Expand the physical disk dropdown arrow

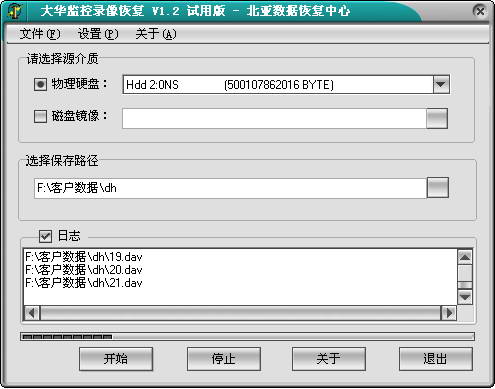coord(441,84)
